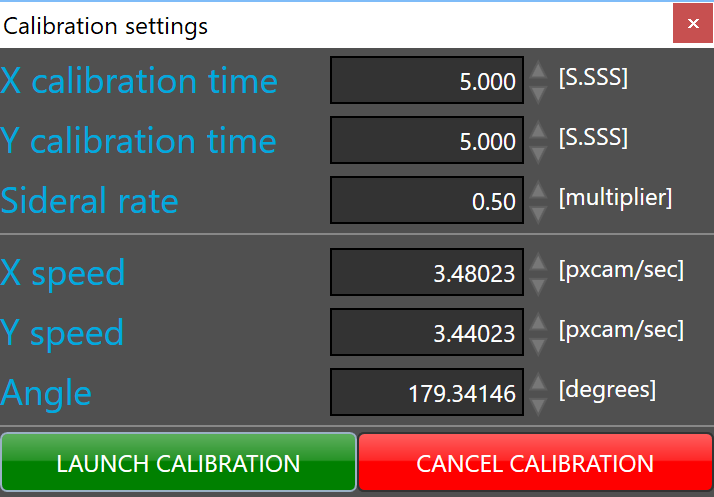Click down arrow for X calibration time

coord(538,91)
